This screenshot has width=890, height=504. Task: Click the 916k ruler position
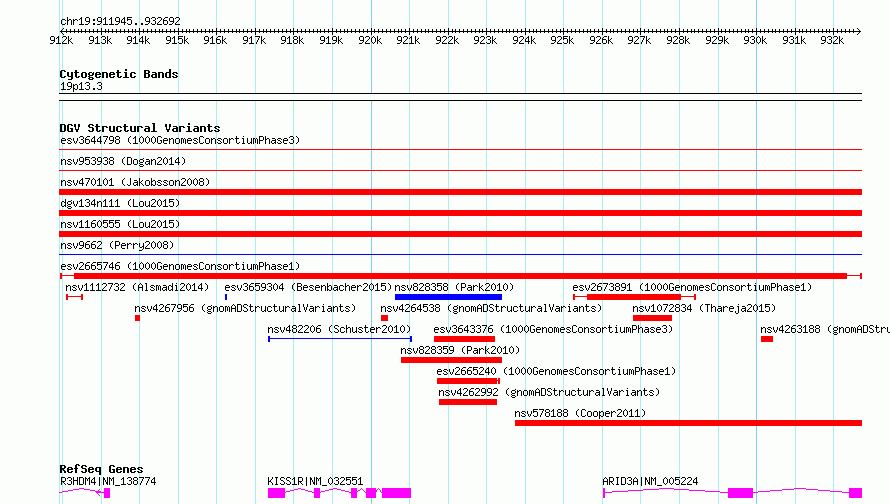coord(215,40)
